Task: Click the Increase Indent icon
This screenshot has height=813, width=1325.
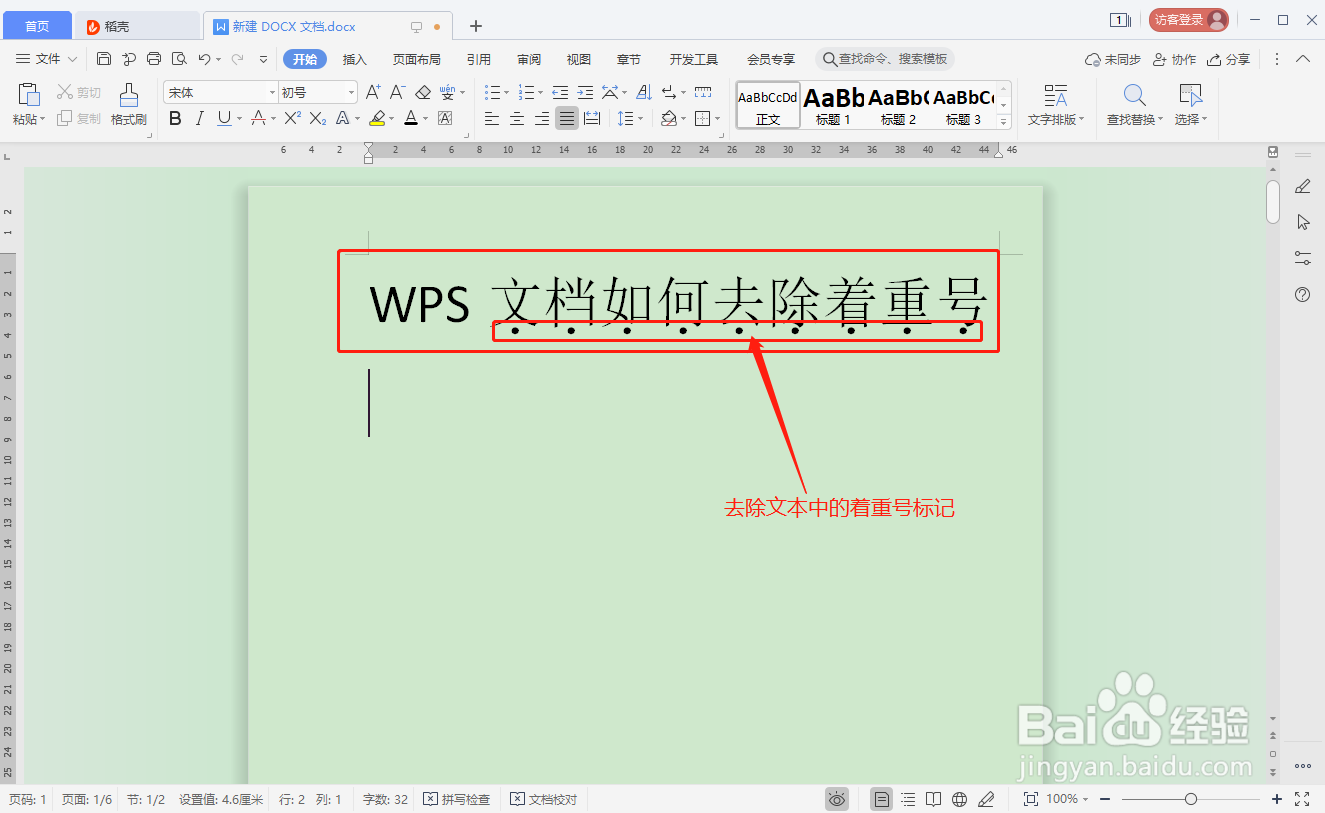Action: tap(585, 92)
